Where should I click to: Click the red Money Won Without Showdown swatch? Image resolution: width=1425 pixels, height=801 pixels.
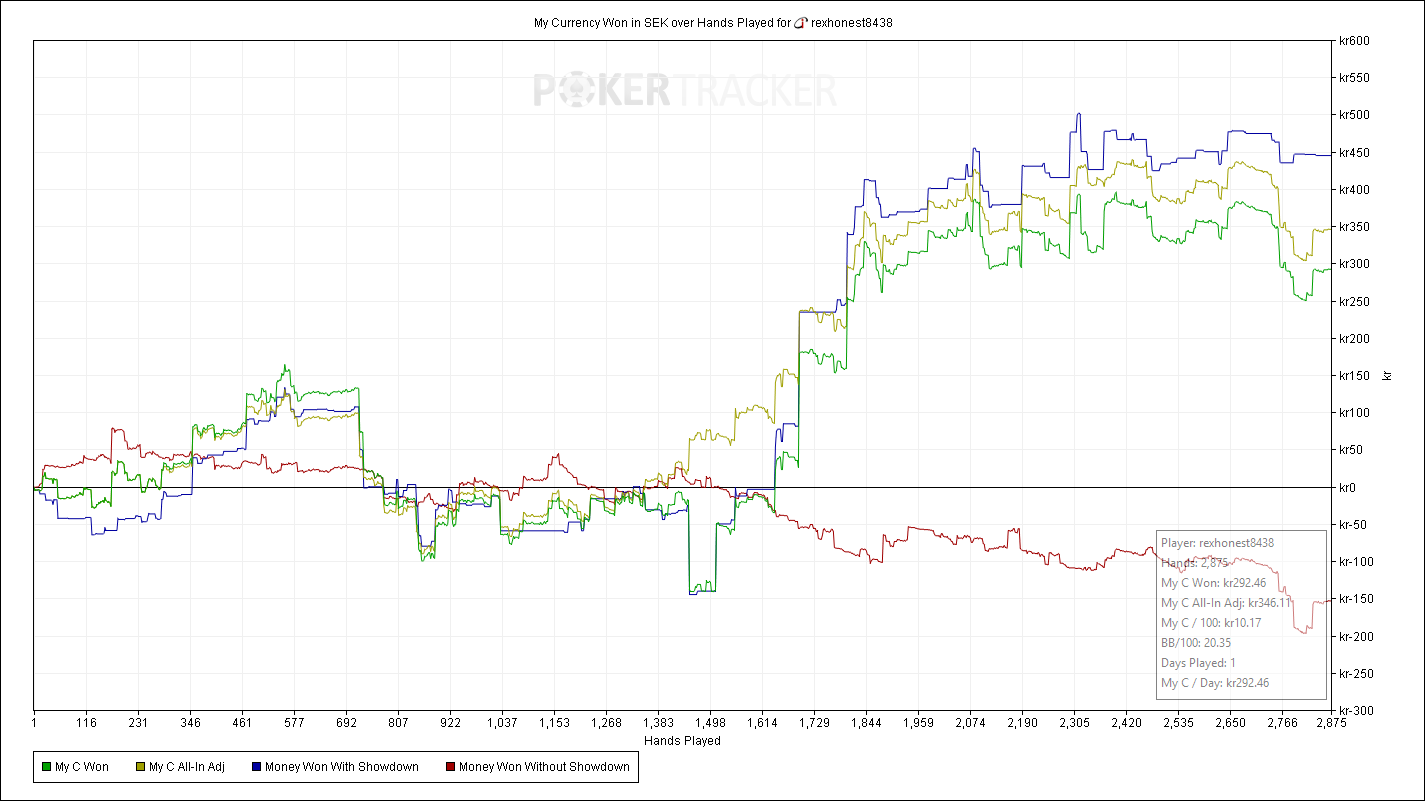[449, 767]
